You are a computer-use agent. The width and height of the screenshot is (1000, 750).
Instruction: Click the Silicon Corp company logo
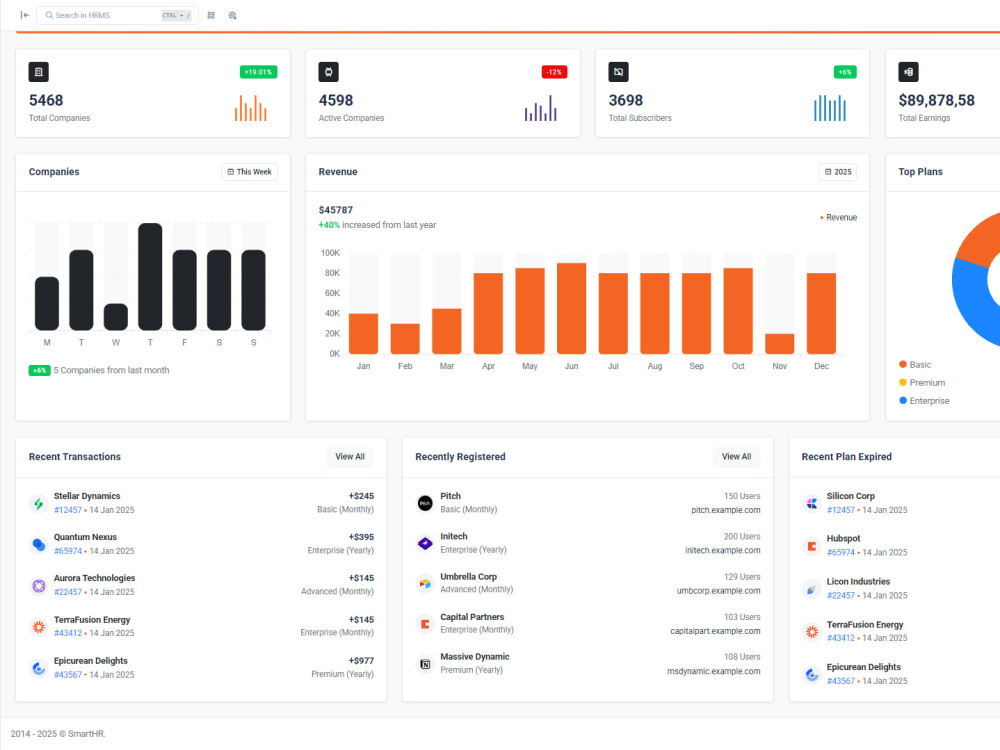811,503
